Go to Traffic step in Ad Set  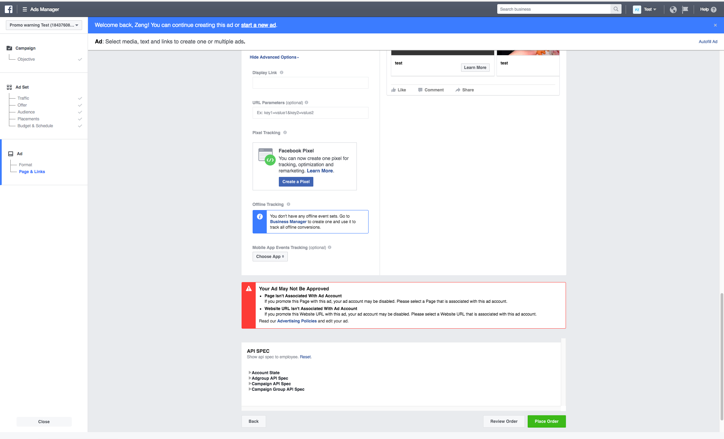(23, 98)
